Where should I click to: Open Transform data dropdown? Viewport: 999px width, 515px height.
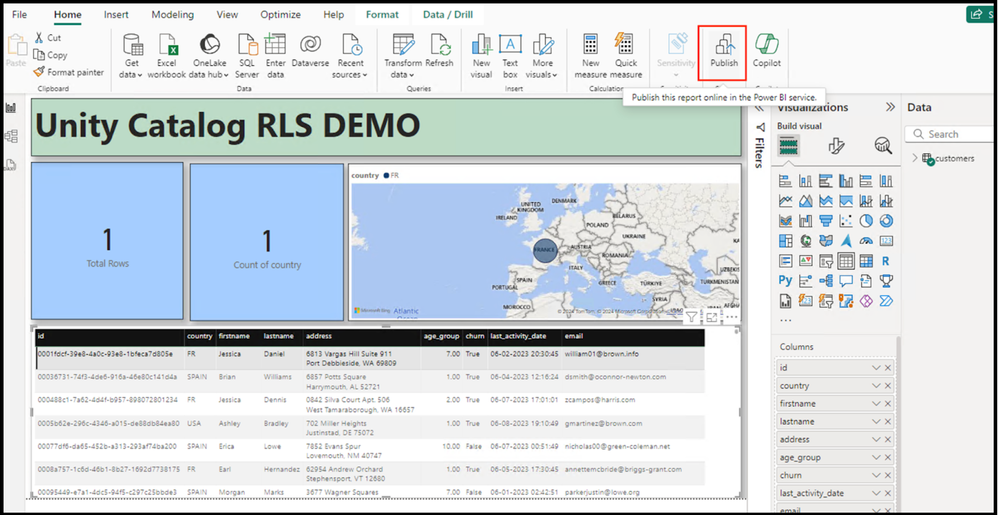(403, 55)
